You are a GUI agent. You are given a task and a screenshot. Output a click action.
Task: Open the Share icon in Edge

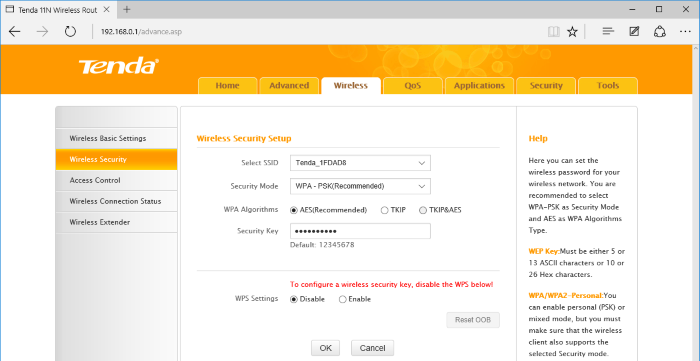point(660,32)
